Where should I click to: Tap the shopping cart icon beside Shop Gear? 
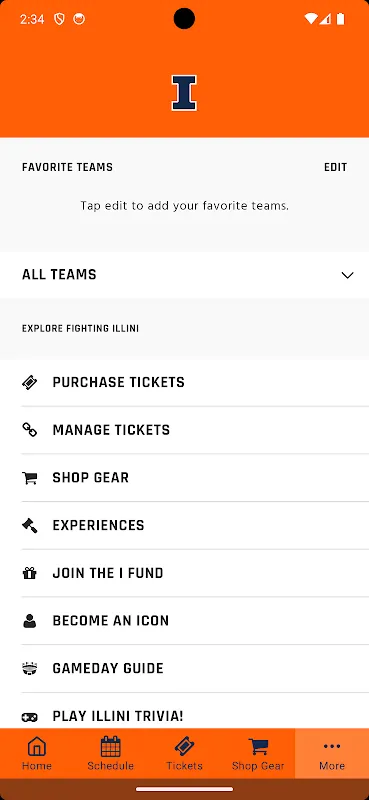point(30,478)
